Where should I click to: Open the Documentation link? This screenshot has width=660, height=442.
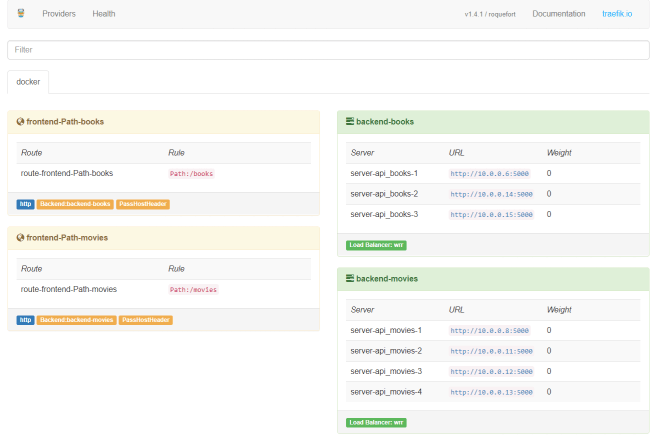click(559, 14)
